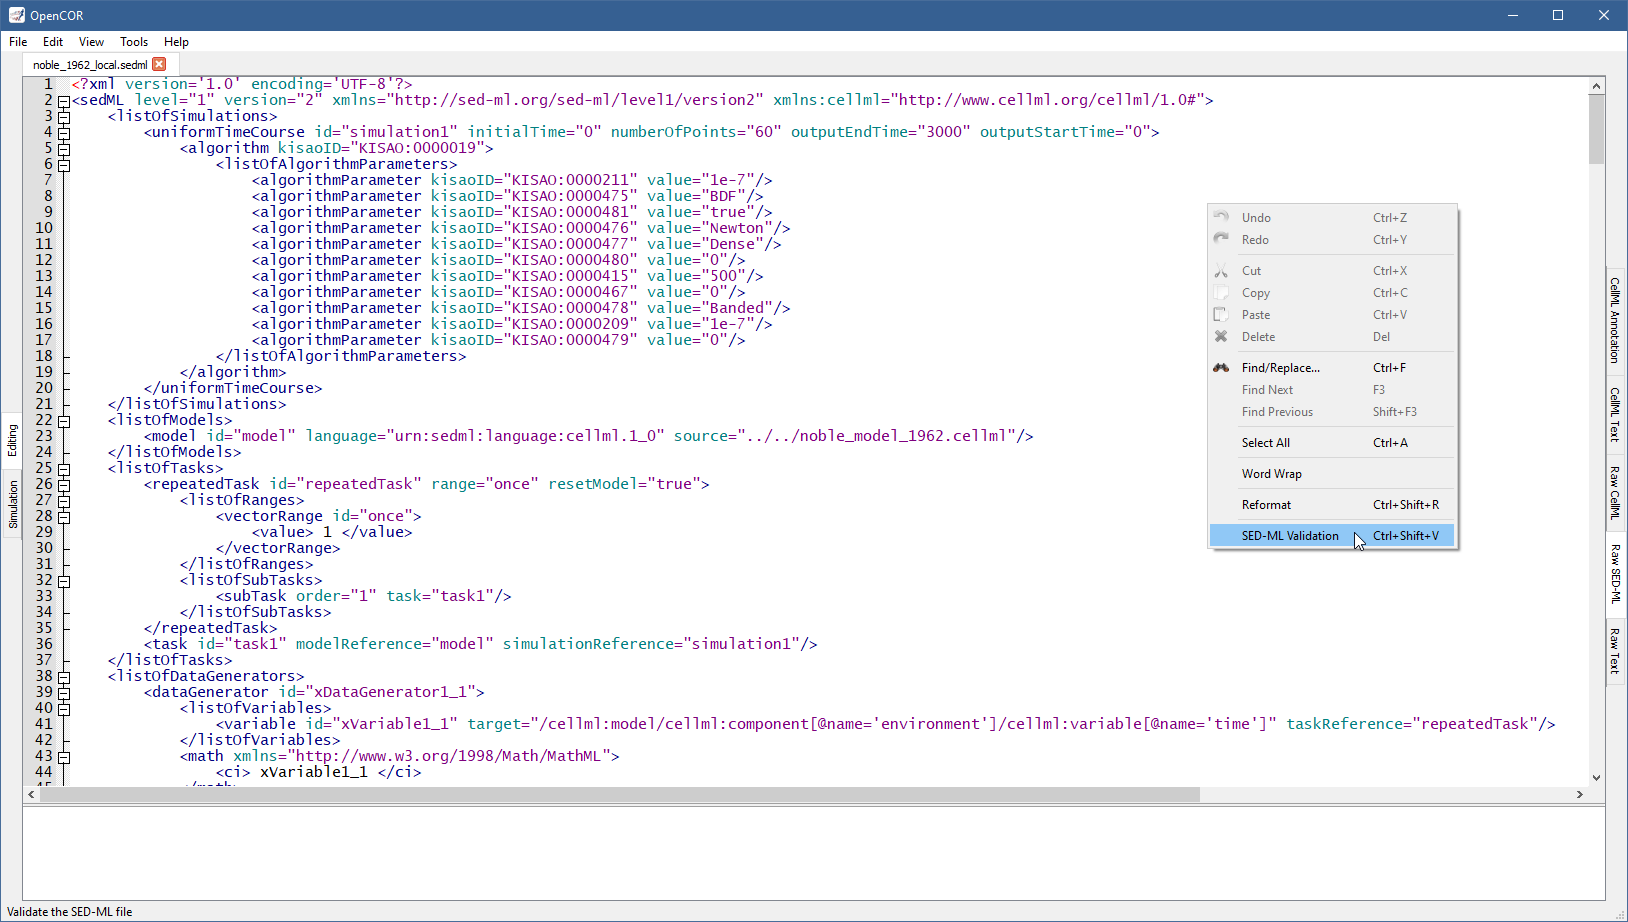Collapse the sedML root element on line 2

pyautogui.click(x=64, y=101)
